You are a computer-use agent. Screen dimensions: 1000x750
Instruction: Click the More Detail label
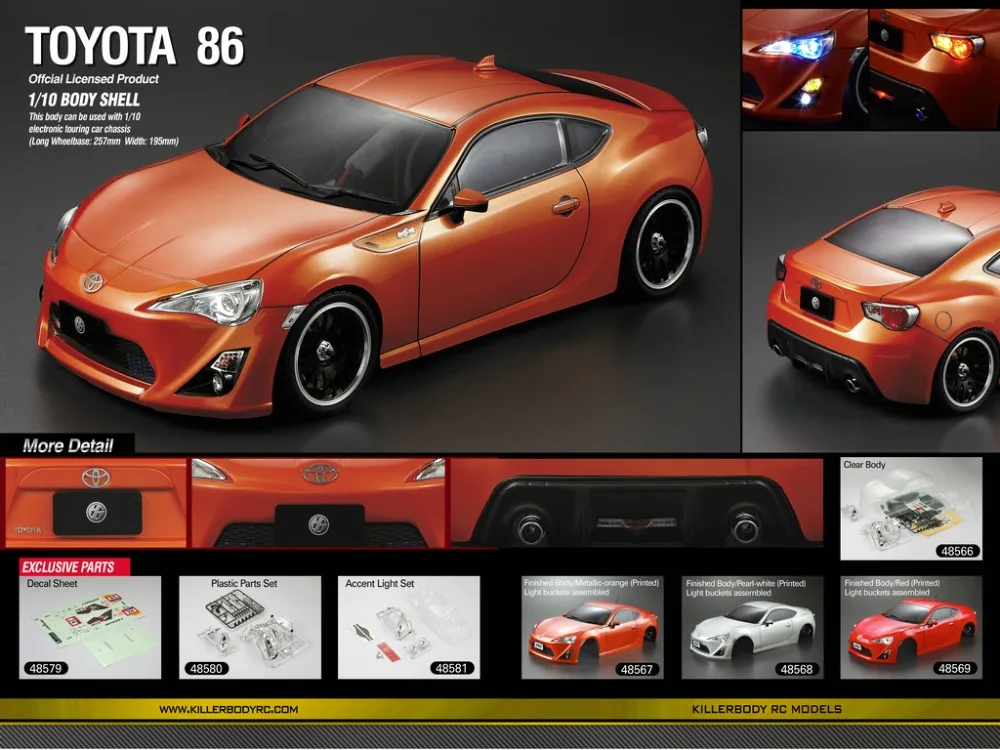(68, 446)
